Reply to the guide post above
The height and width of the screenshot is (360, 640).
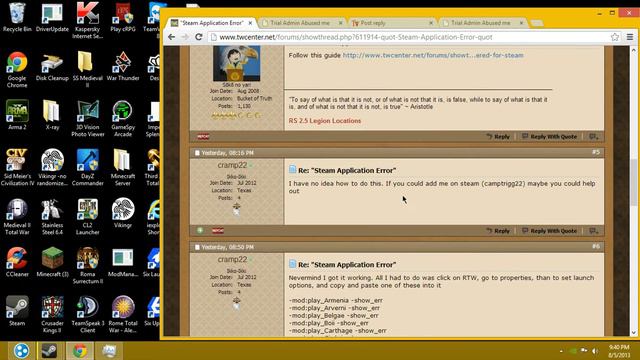(498, 137)
